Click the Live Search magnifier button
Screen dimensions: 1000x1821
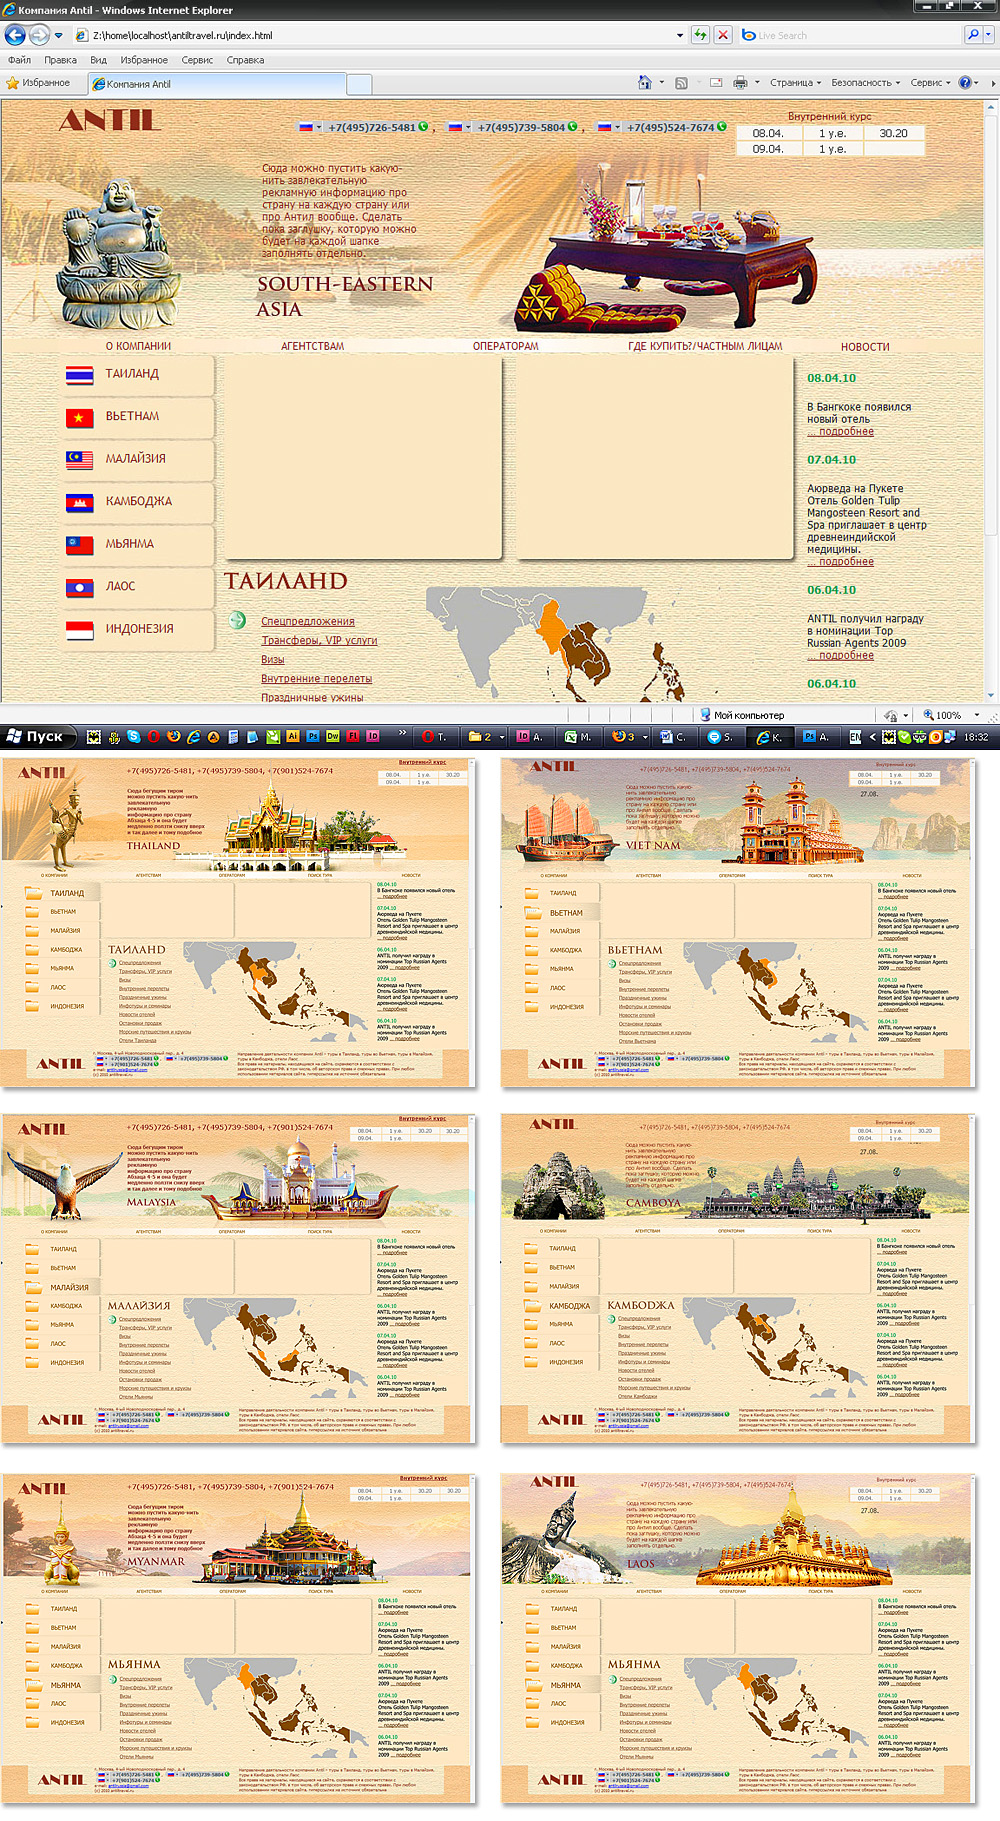(973, 35)
